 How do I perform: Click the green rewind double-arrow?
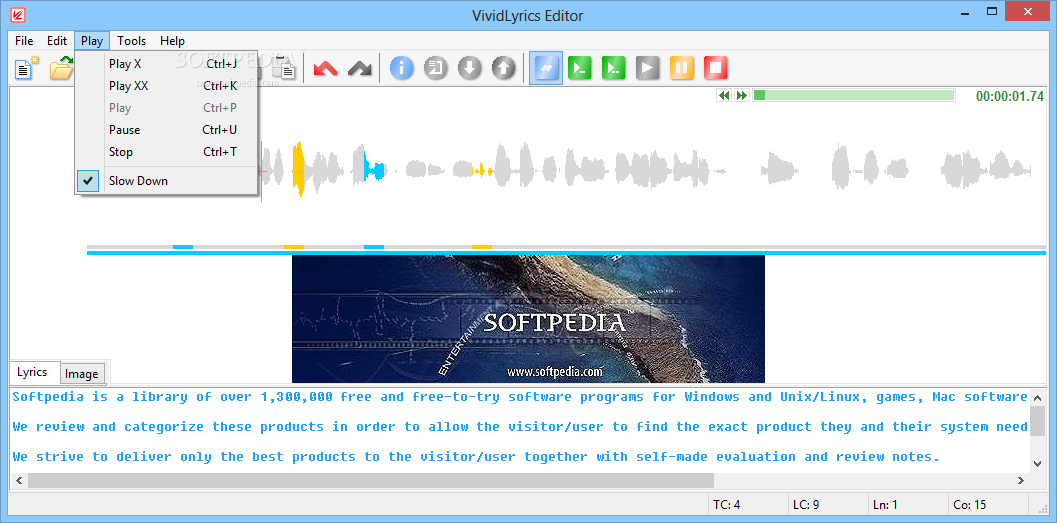pos(724,96)
